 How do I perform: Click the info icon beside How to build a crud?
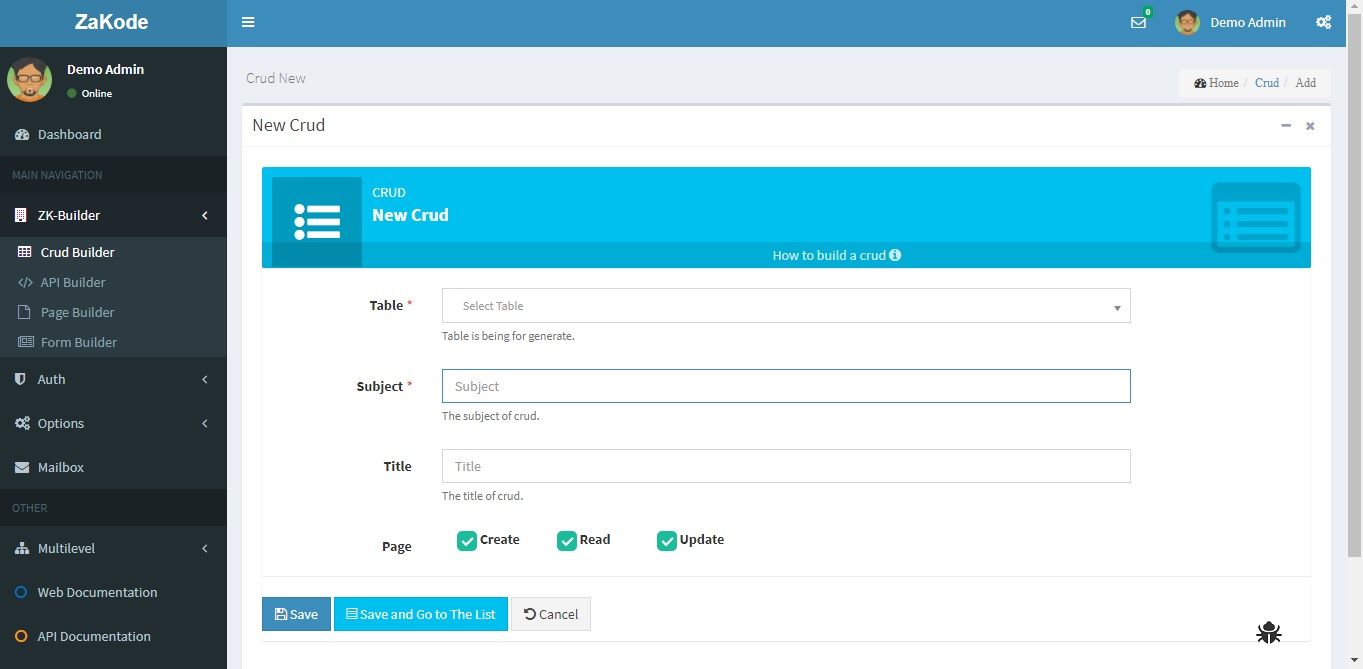[x=895, y=255]
